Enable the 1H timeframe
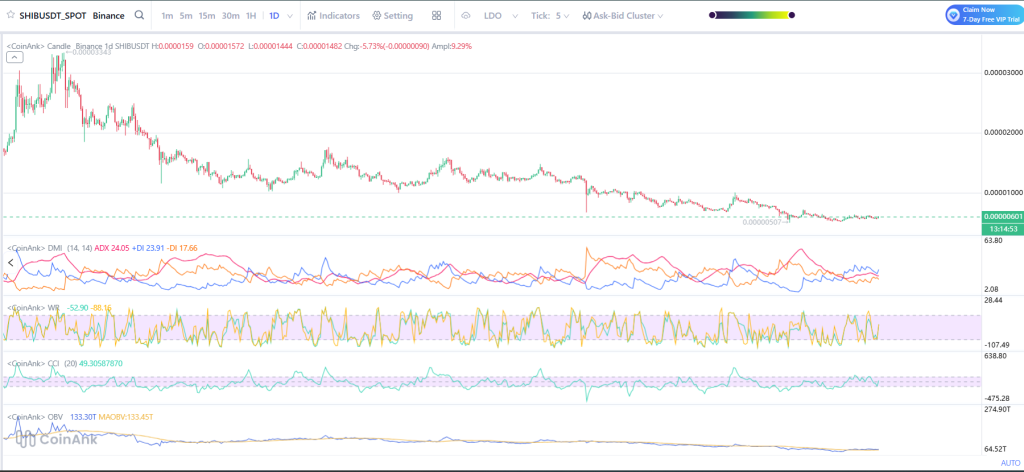 pyautogui.click(x=251, y=16)
